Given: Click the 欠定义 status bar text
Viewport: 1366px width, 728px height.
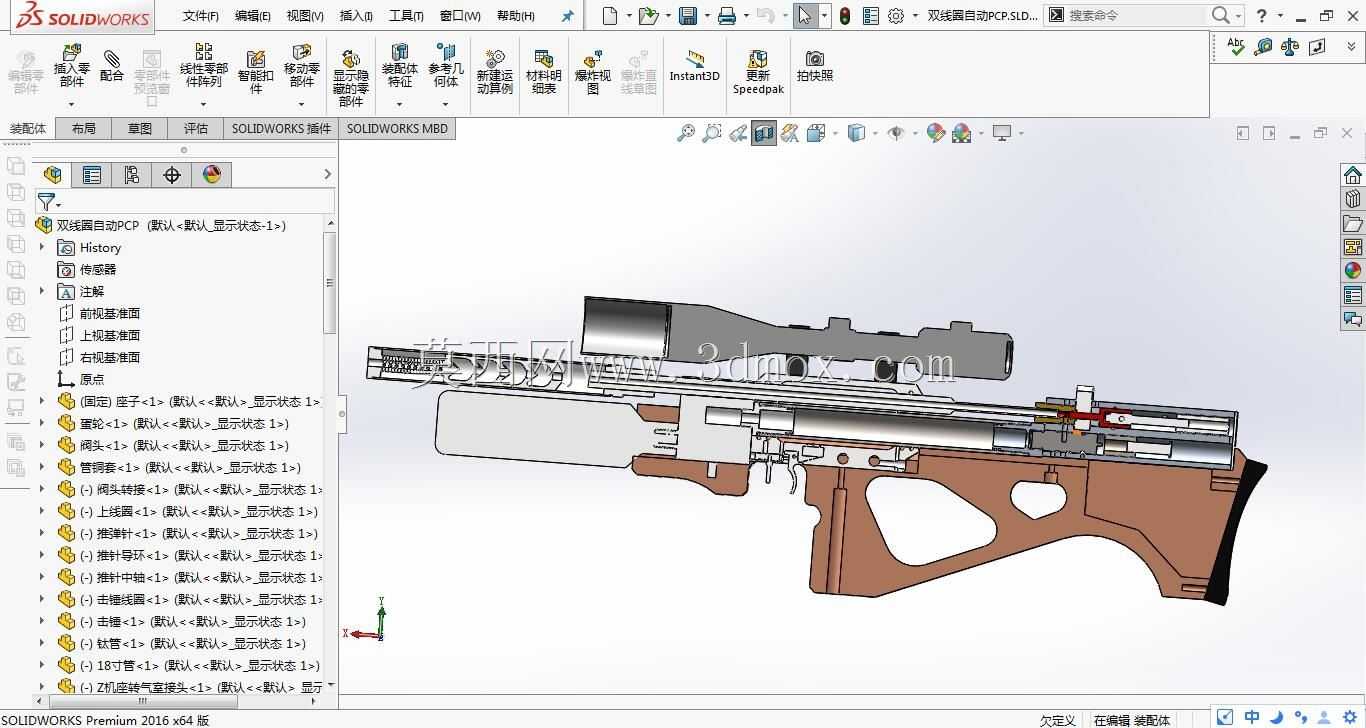Looking at the screenshot, I should pyautogui.click(x=1057, y=720).
